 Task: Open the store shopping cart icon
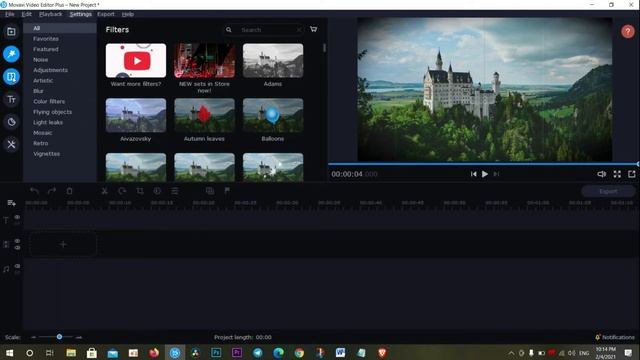tap(313, 29)
